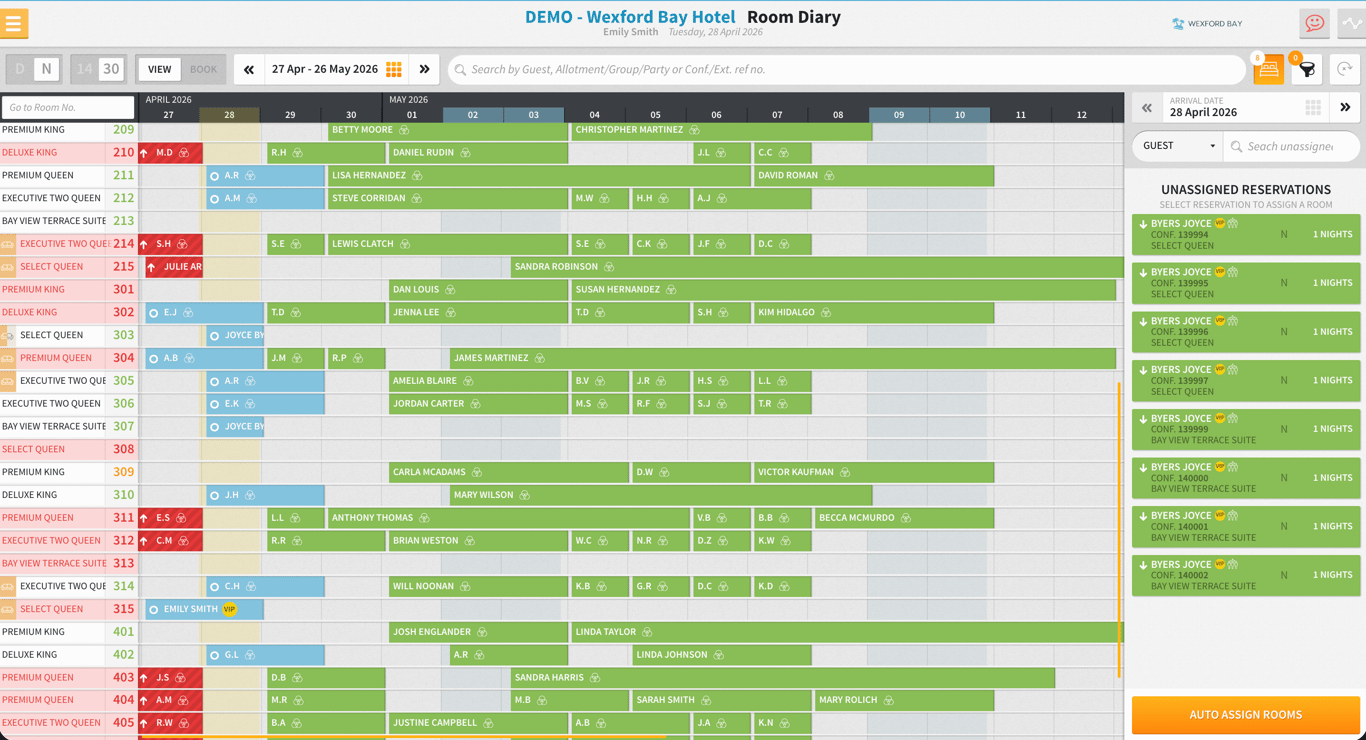Click VIP badge on Emily Smith booking
Image resolution: width=1366 pixels, height=740 pixels.
pyautogui.click(x=230, y=609)
